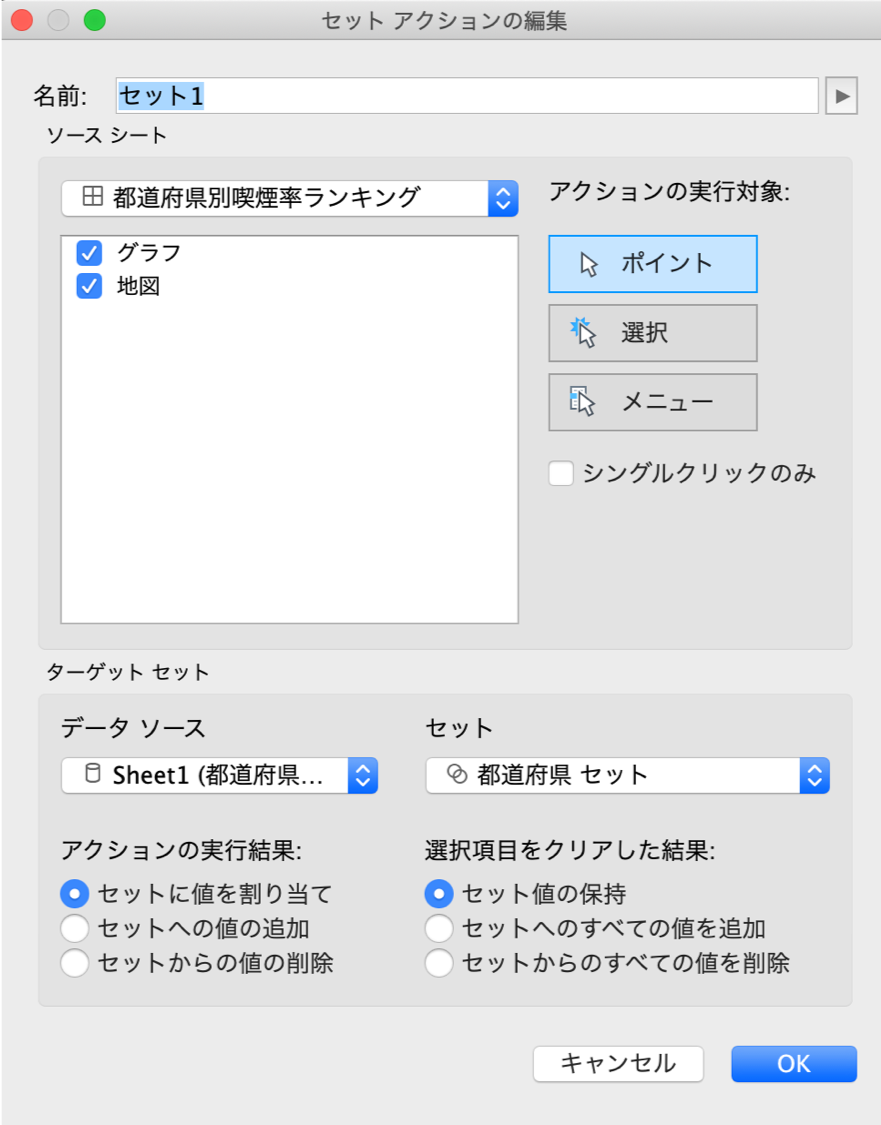Image resolution: width=881 pixels, height=1125 pixels.
Task: Select セットへの値の追加 radio option
Action: 75,928
